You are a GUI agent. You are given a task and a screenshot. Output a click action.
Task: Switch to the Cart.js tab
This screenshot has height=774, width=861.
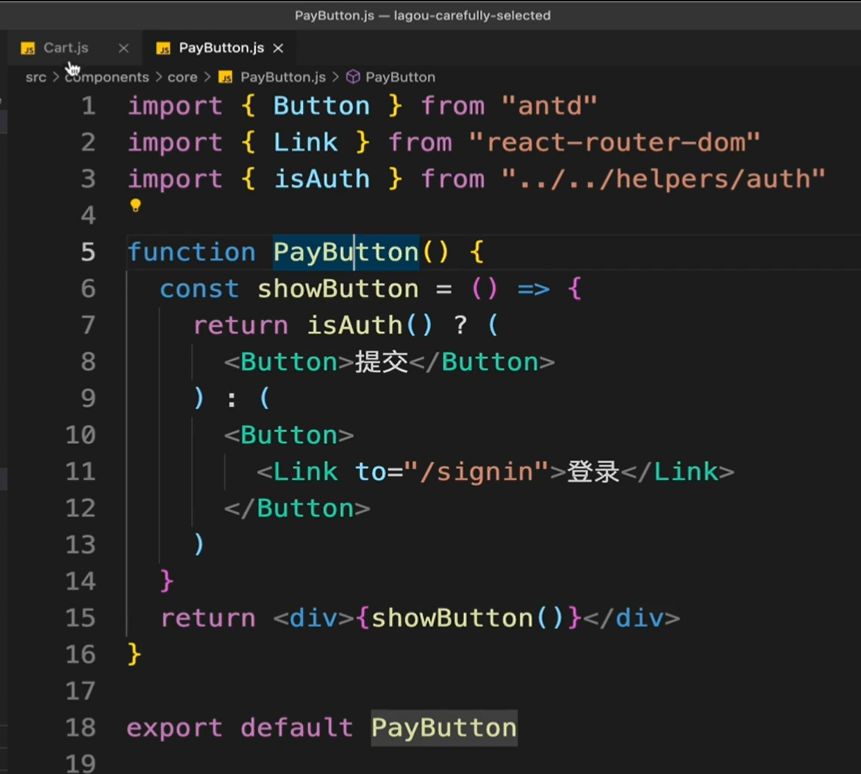click(66, 48)
